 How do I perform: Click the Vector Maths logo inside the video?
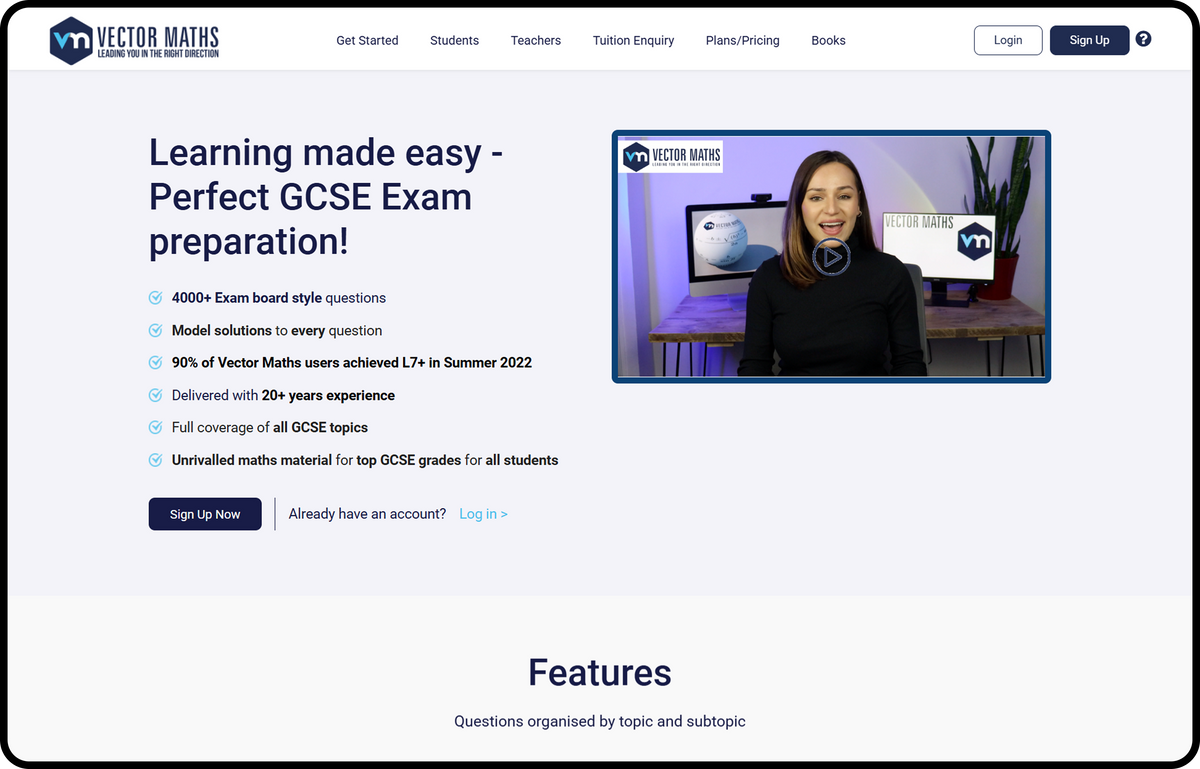click(x=670, y=156)
